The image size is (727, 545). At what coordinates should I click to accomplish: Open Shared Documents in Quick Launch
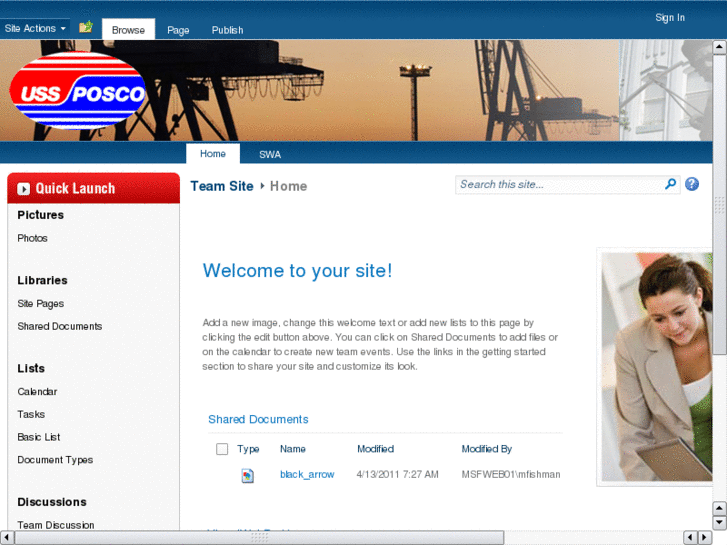[x=60, y=326]
